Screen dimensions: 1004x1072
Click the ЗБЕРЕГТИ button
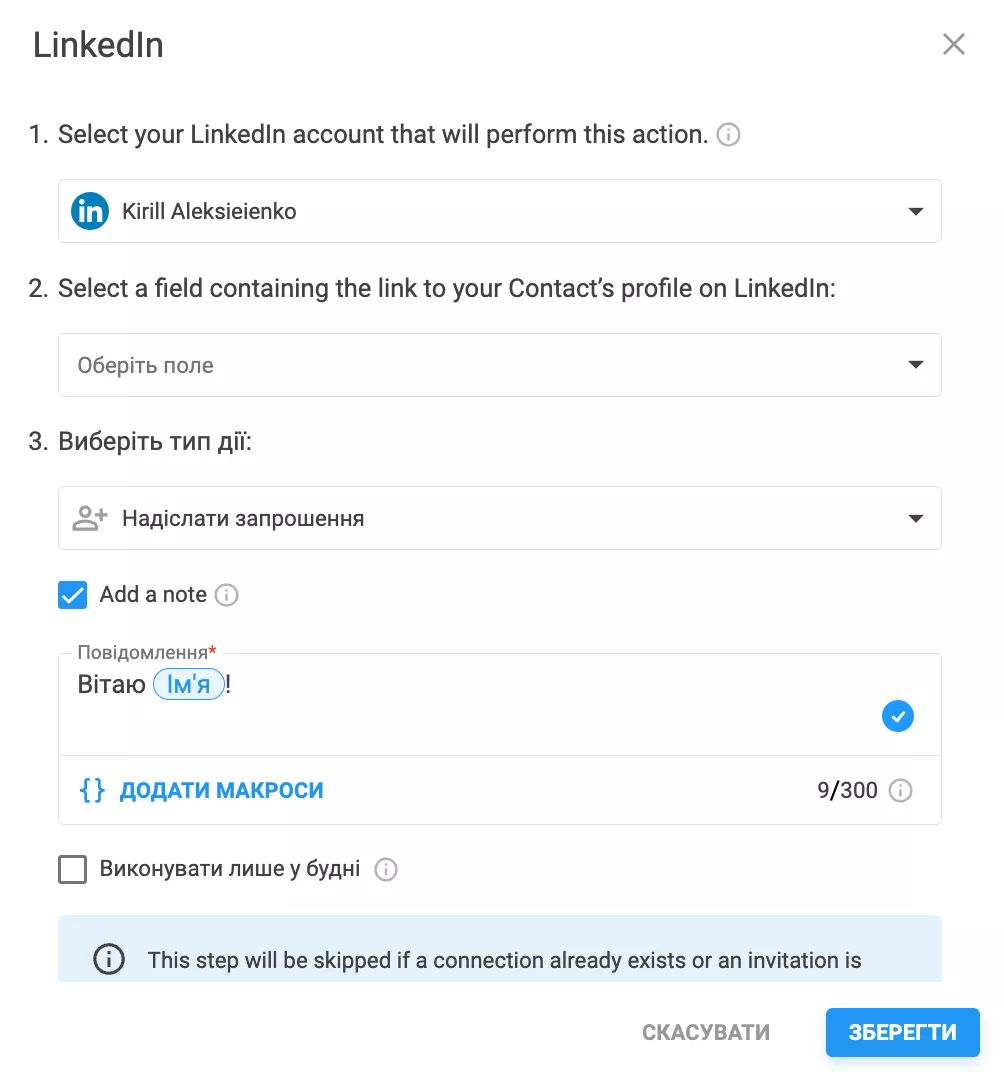pyautogui.click(x=902, y=1032)
